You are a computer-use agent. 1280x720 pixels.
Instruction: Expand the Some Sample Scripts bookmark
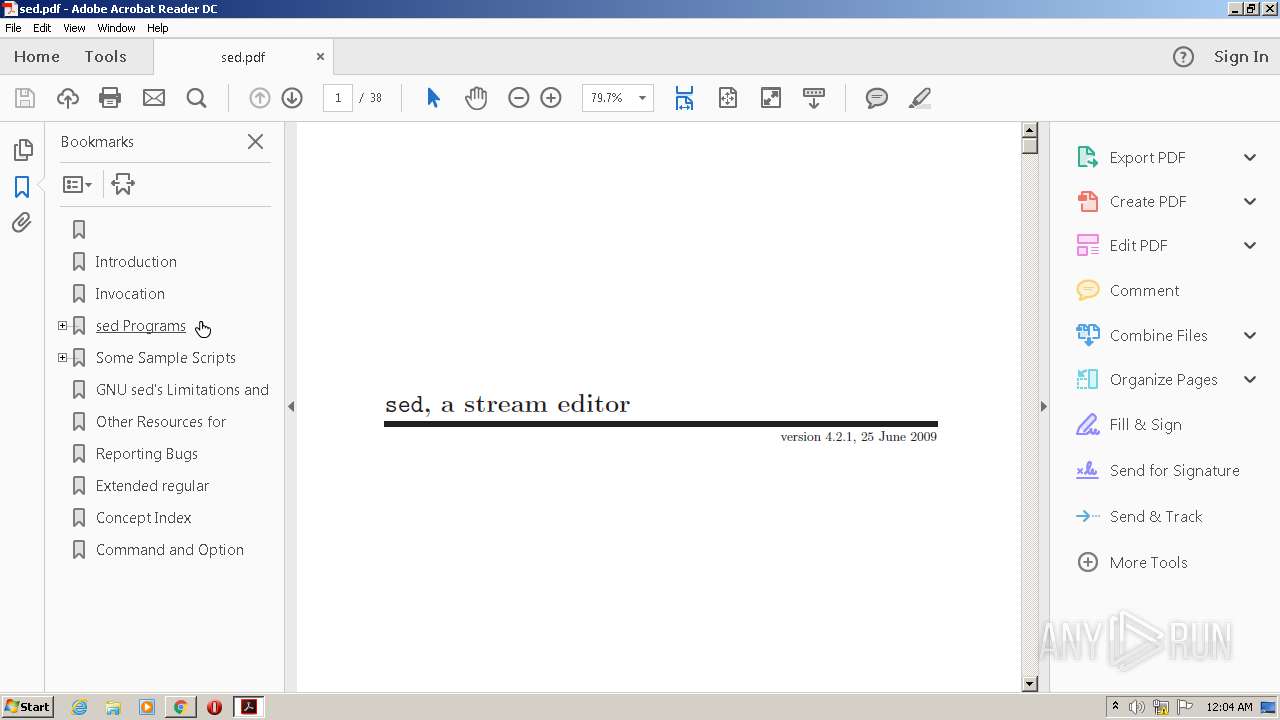pyautogui.click(x=62, y=358)
